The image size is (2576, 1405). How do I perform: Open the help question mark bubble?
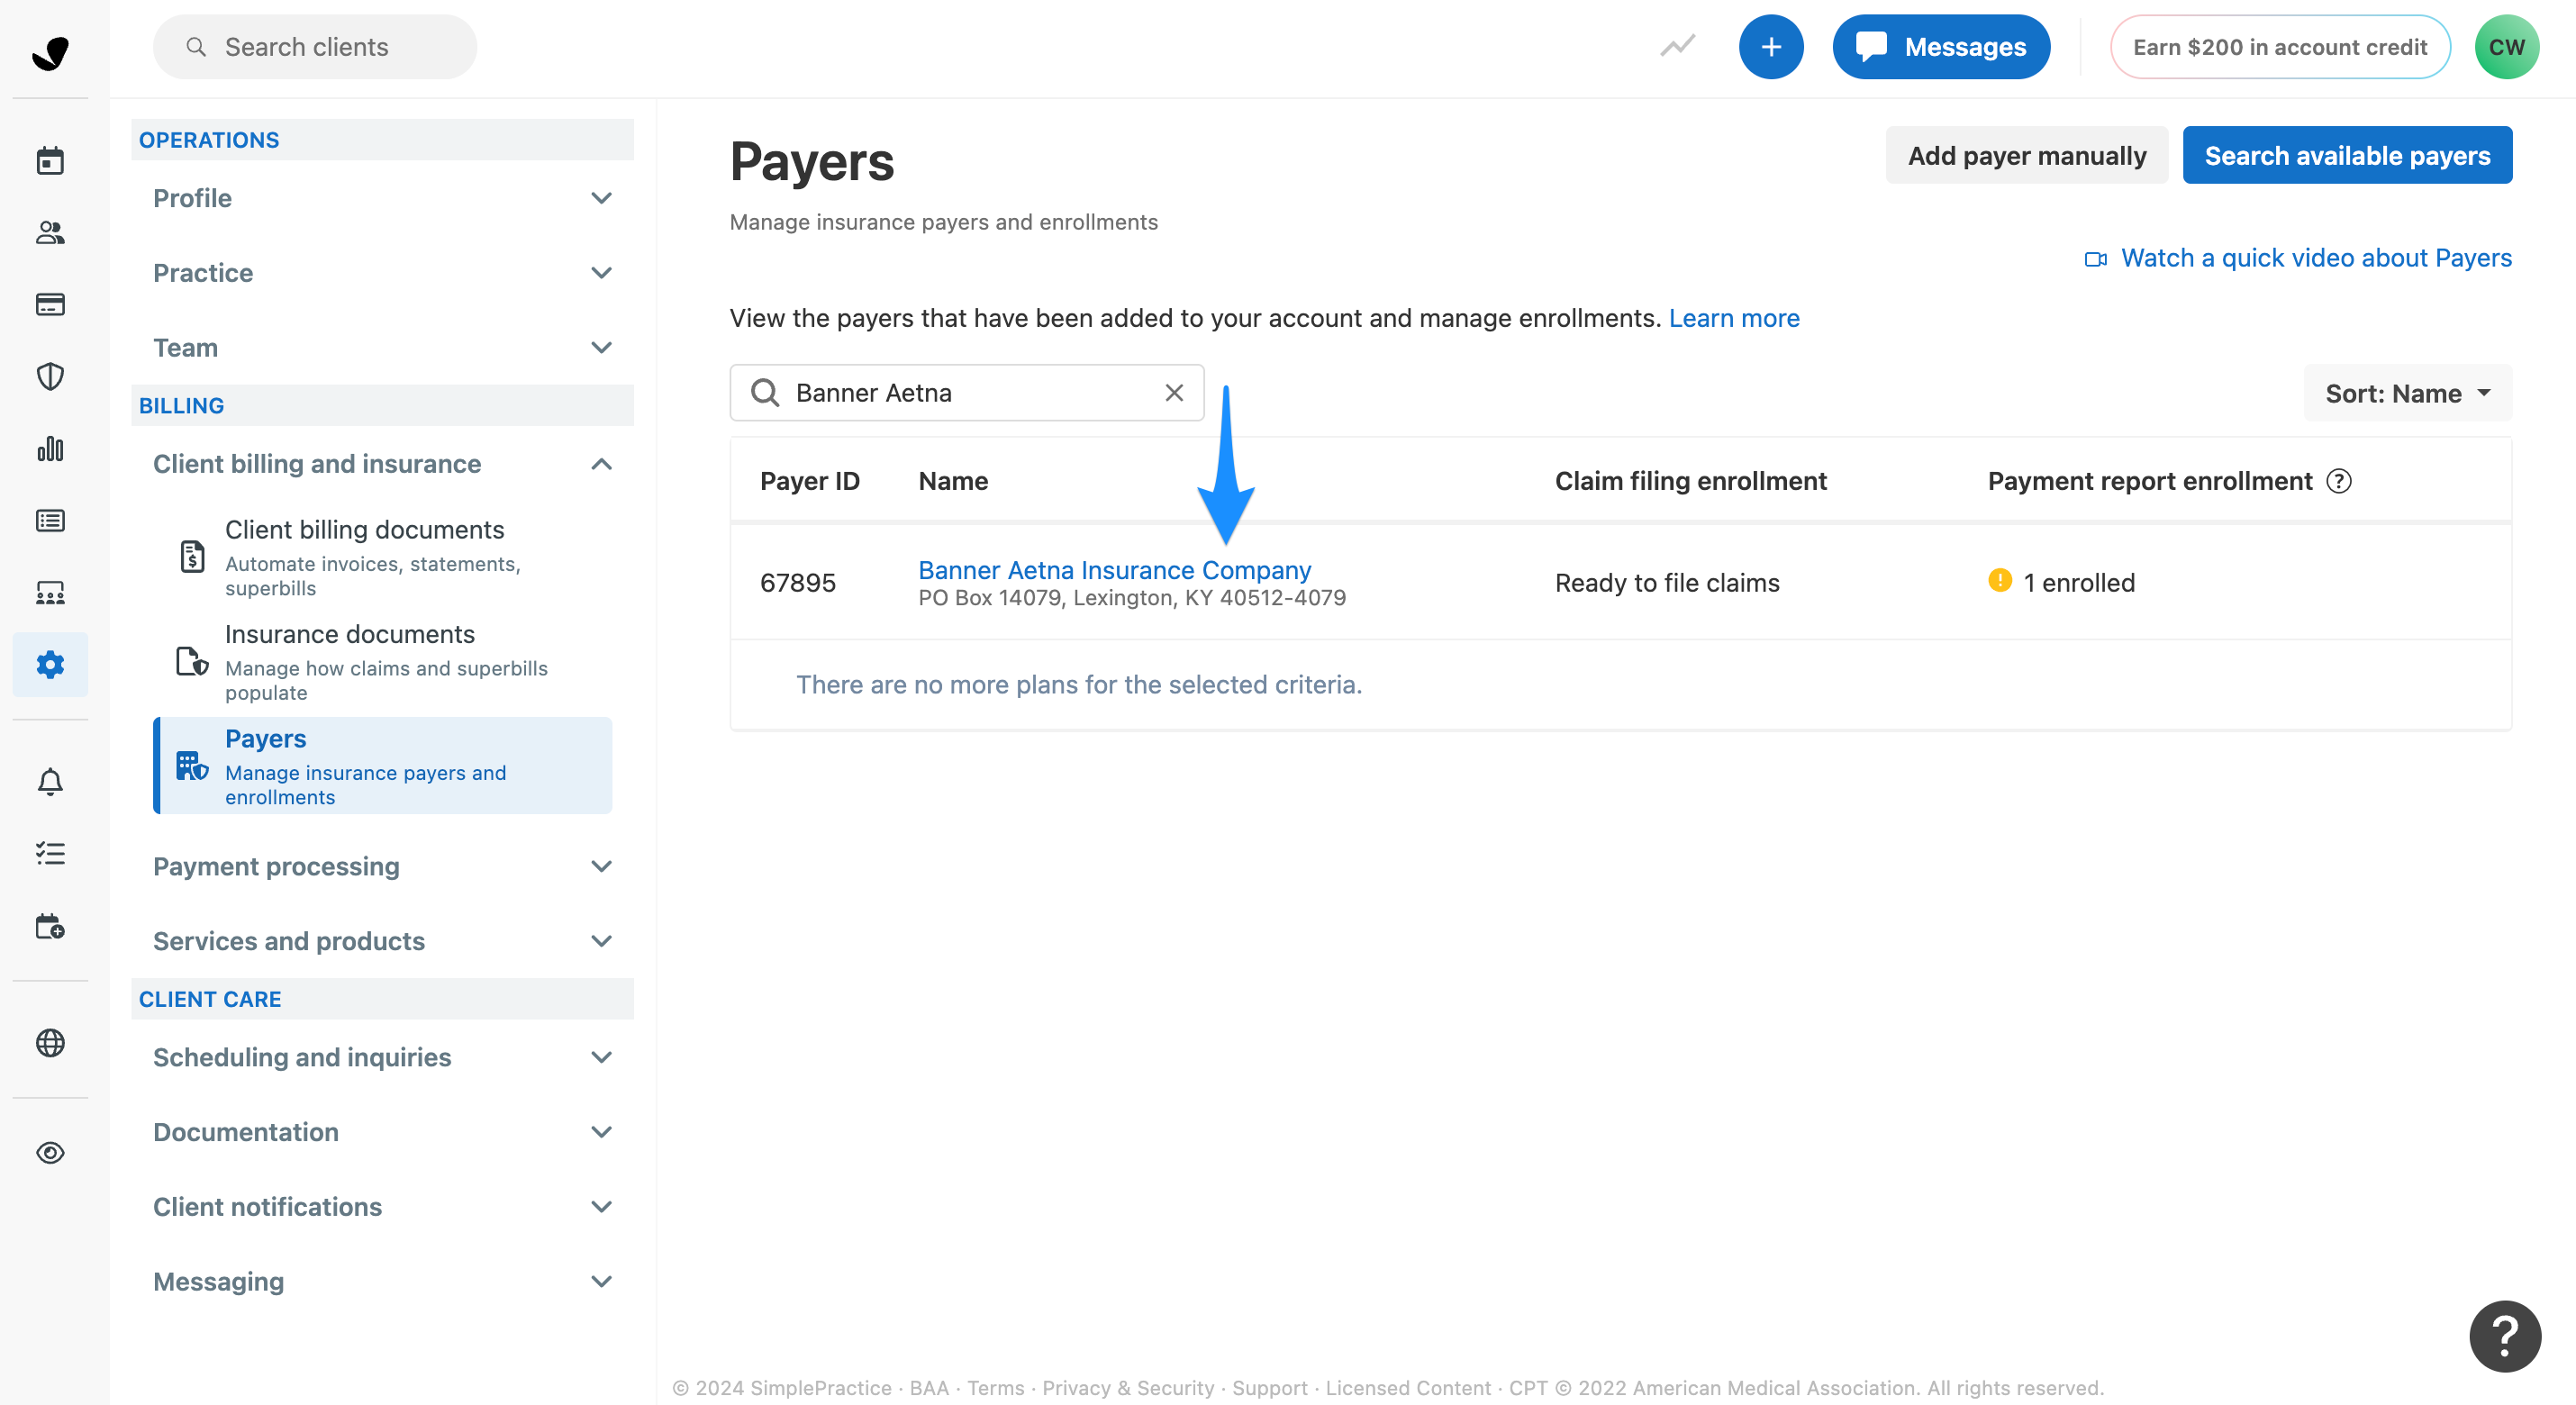[2504, 1335]
